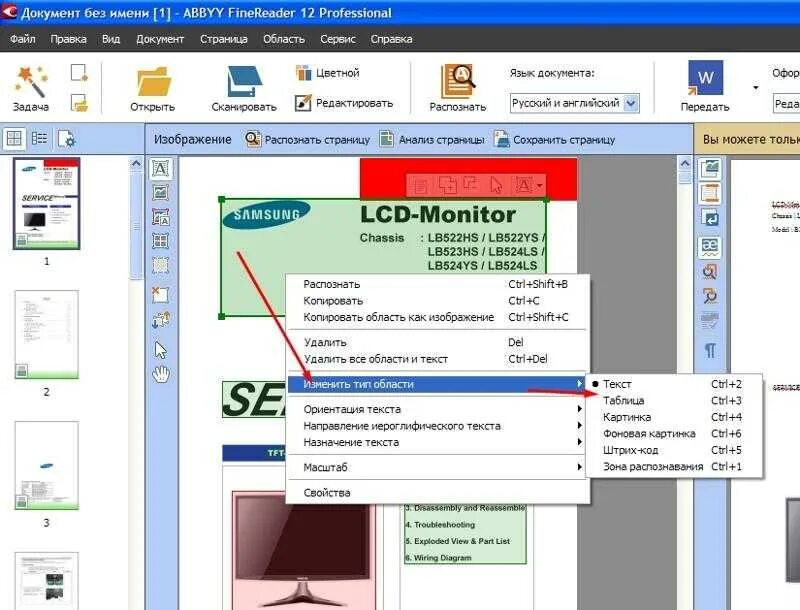Select the recognition zone tool
The image size is (800, 610).
(x=161, y=265)
